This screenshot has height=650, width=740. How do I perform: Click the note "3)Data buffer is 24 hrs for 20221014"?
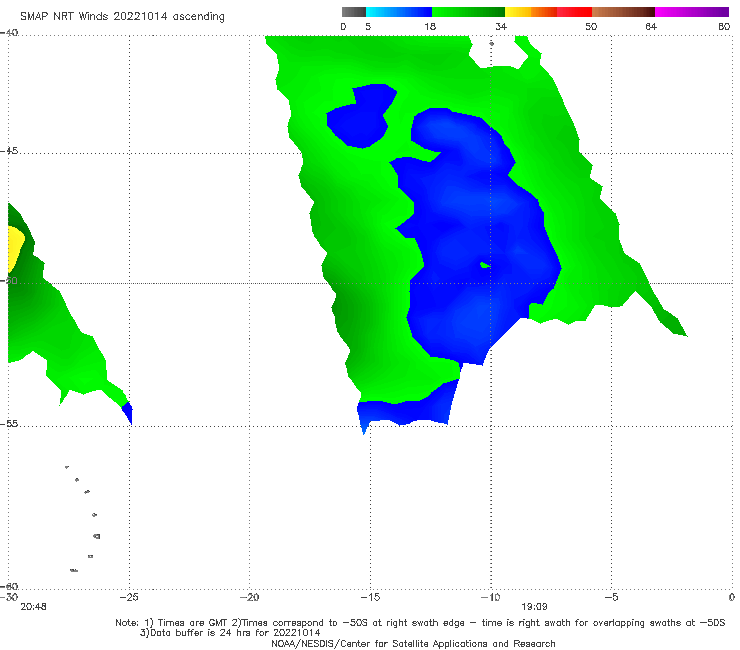pyautogui.click(x=230, y=633)
